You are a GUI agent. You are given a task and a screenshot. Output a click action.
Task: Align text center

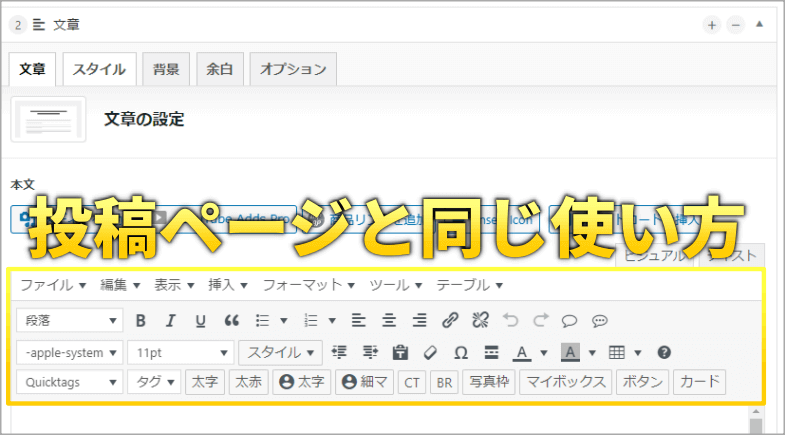click(389, 320)
